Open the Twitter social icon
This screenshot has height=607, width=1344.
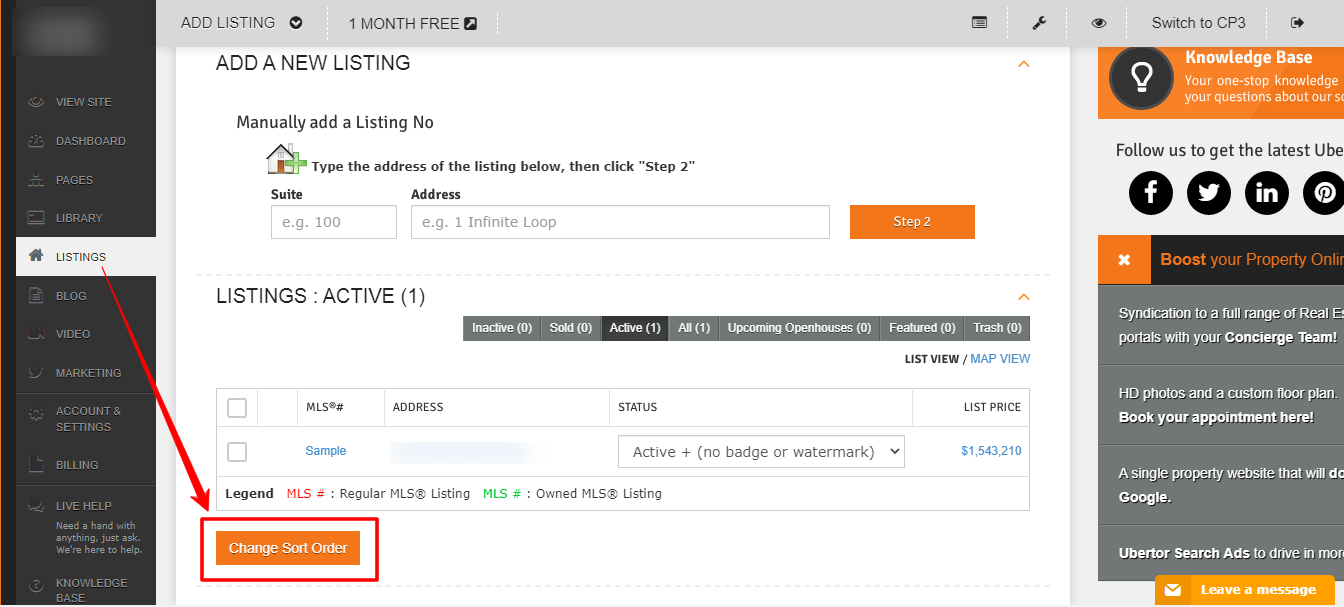[1209, 192]
